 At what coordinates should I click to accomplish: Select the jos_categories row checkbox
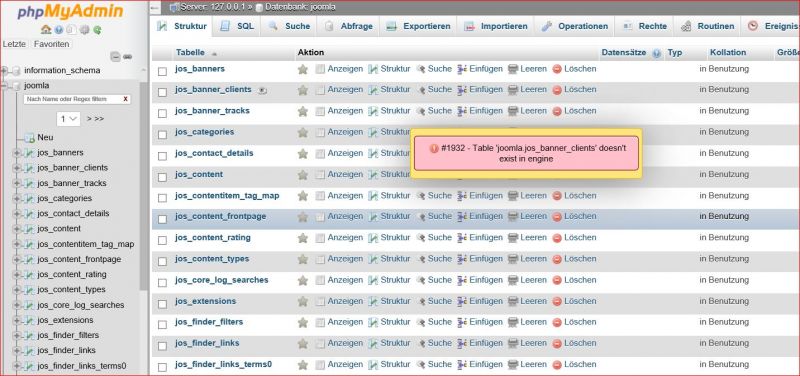coord(162,135)
